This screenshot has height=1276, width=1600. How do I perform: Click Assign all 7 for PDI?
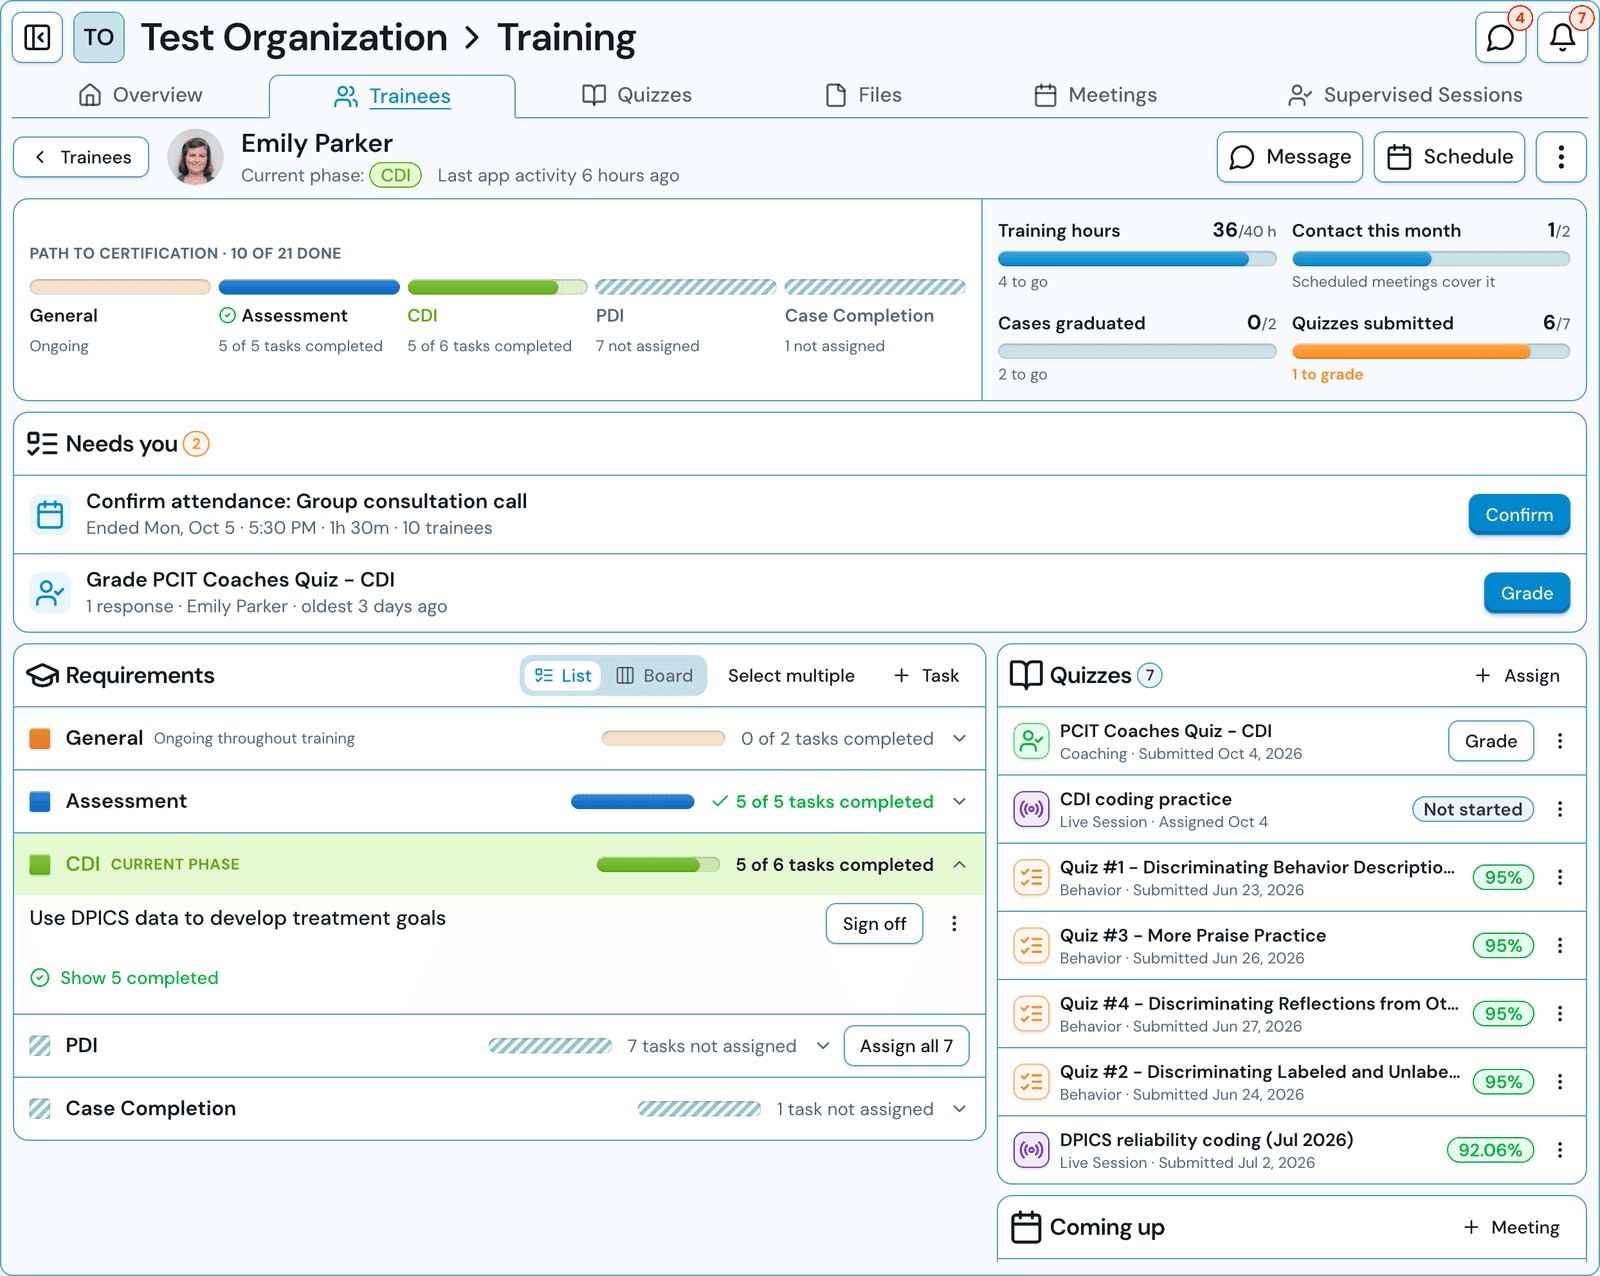tap(906, 1046)
